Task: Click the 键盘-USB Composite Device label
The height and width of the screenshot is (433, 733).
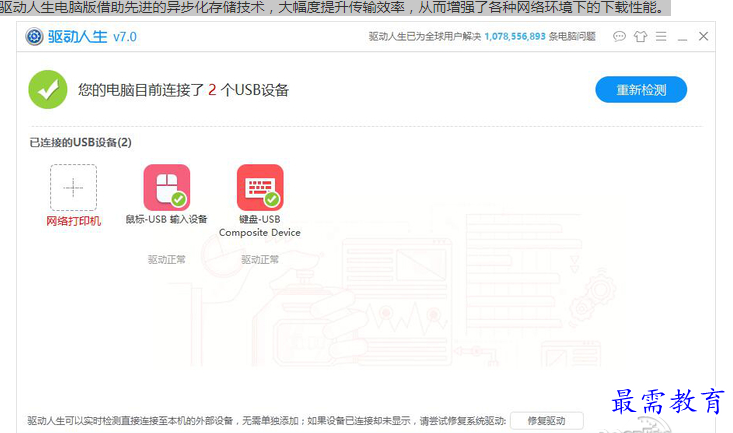Action: click(x=260, y=226)
